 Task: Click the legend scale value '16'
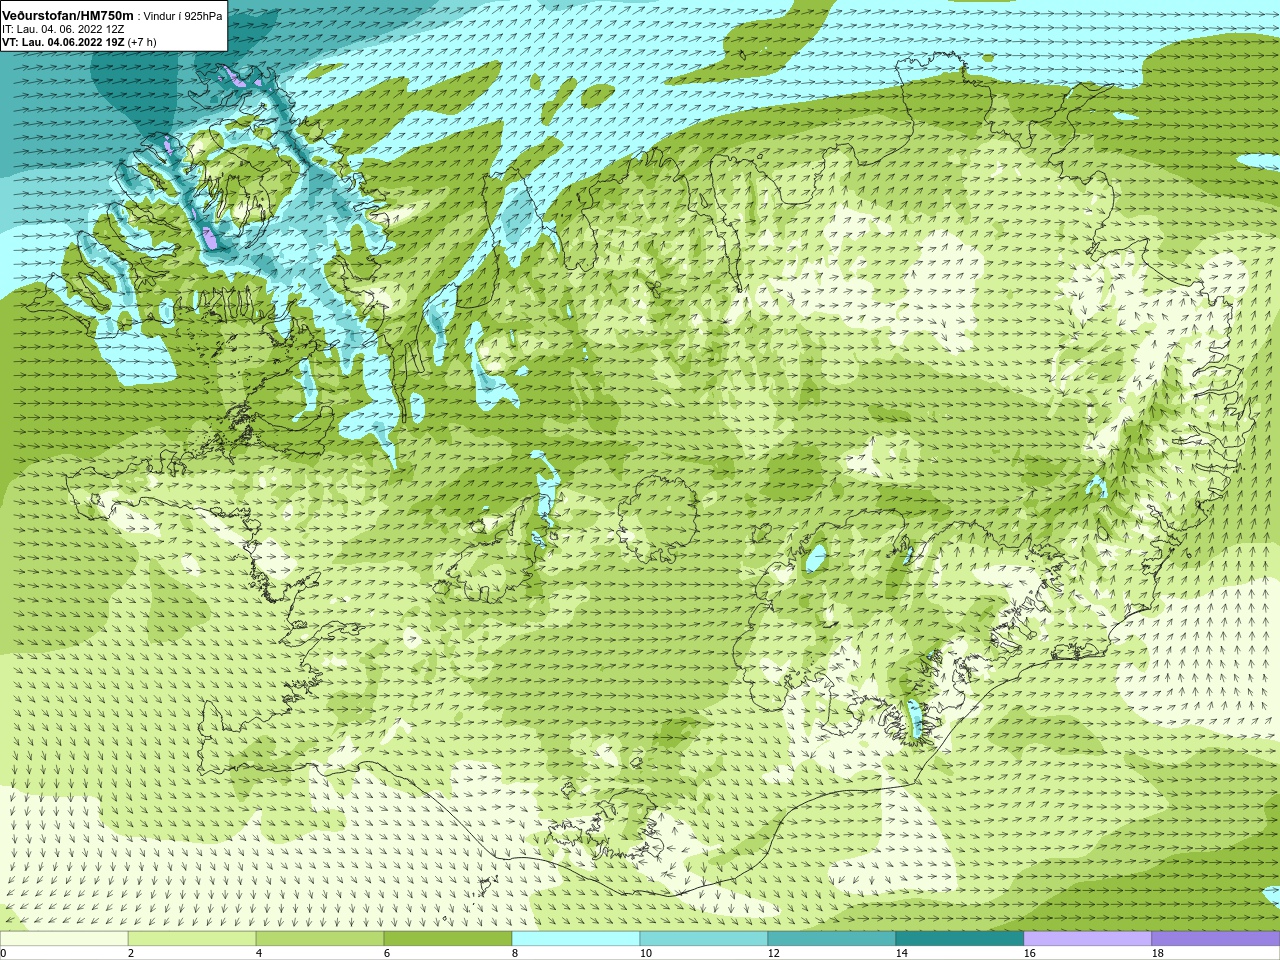coord(1029,953)
